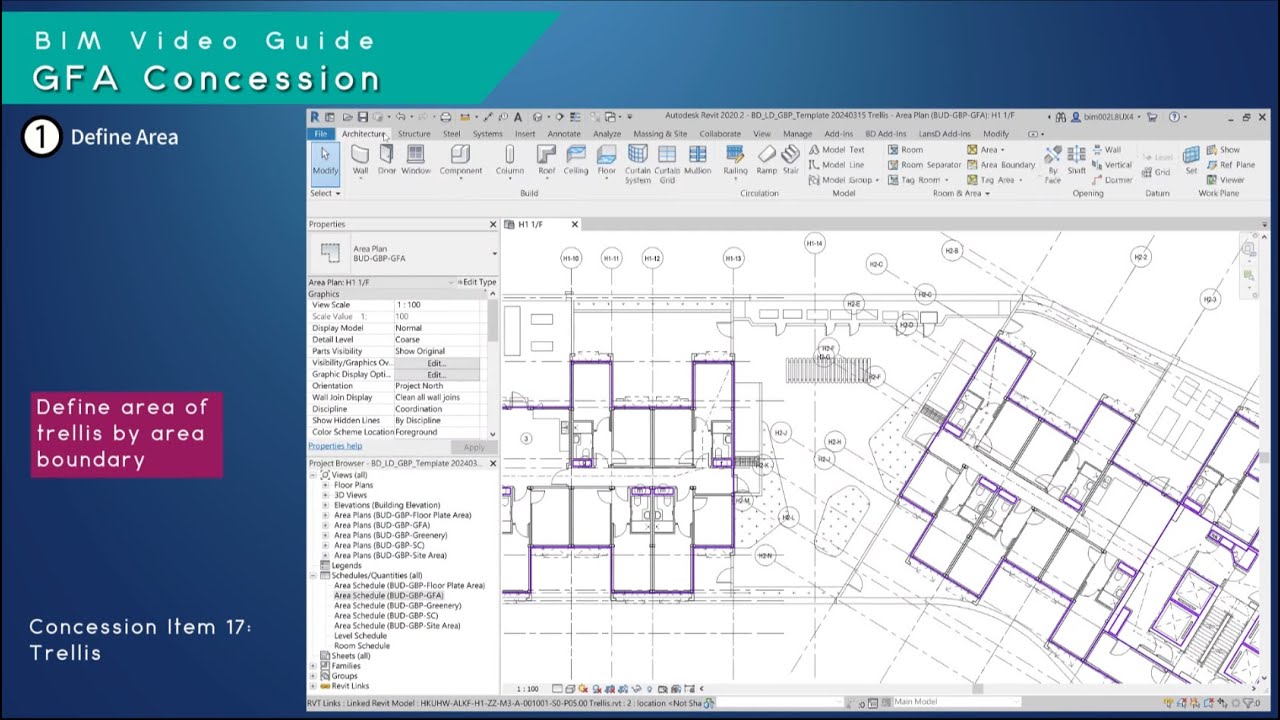Select the Model Text tool

click(836, 150)
